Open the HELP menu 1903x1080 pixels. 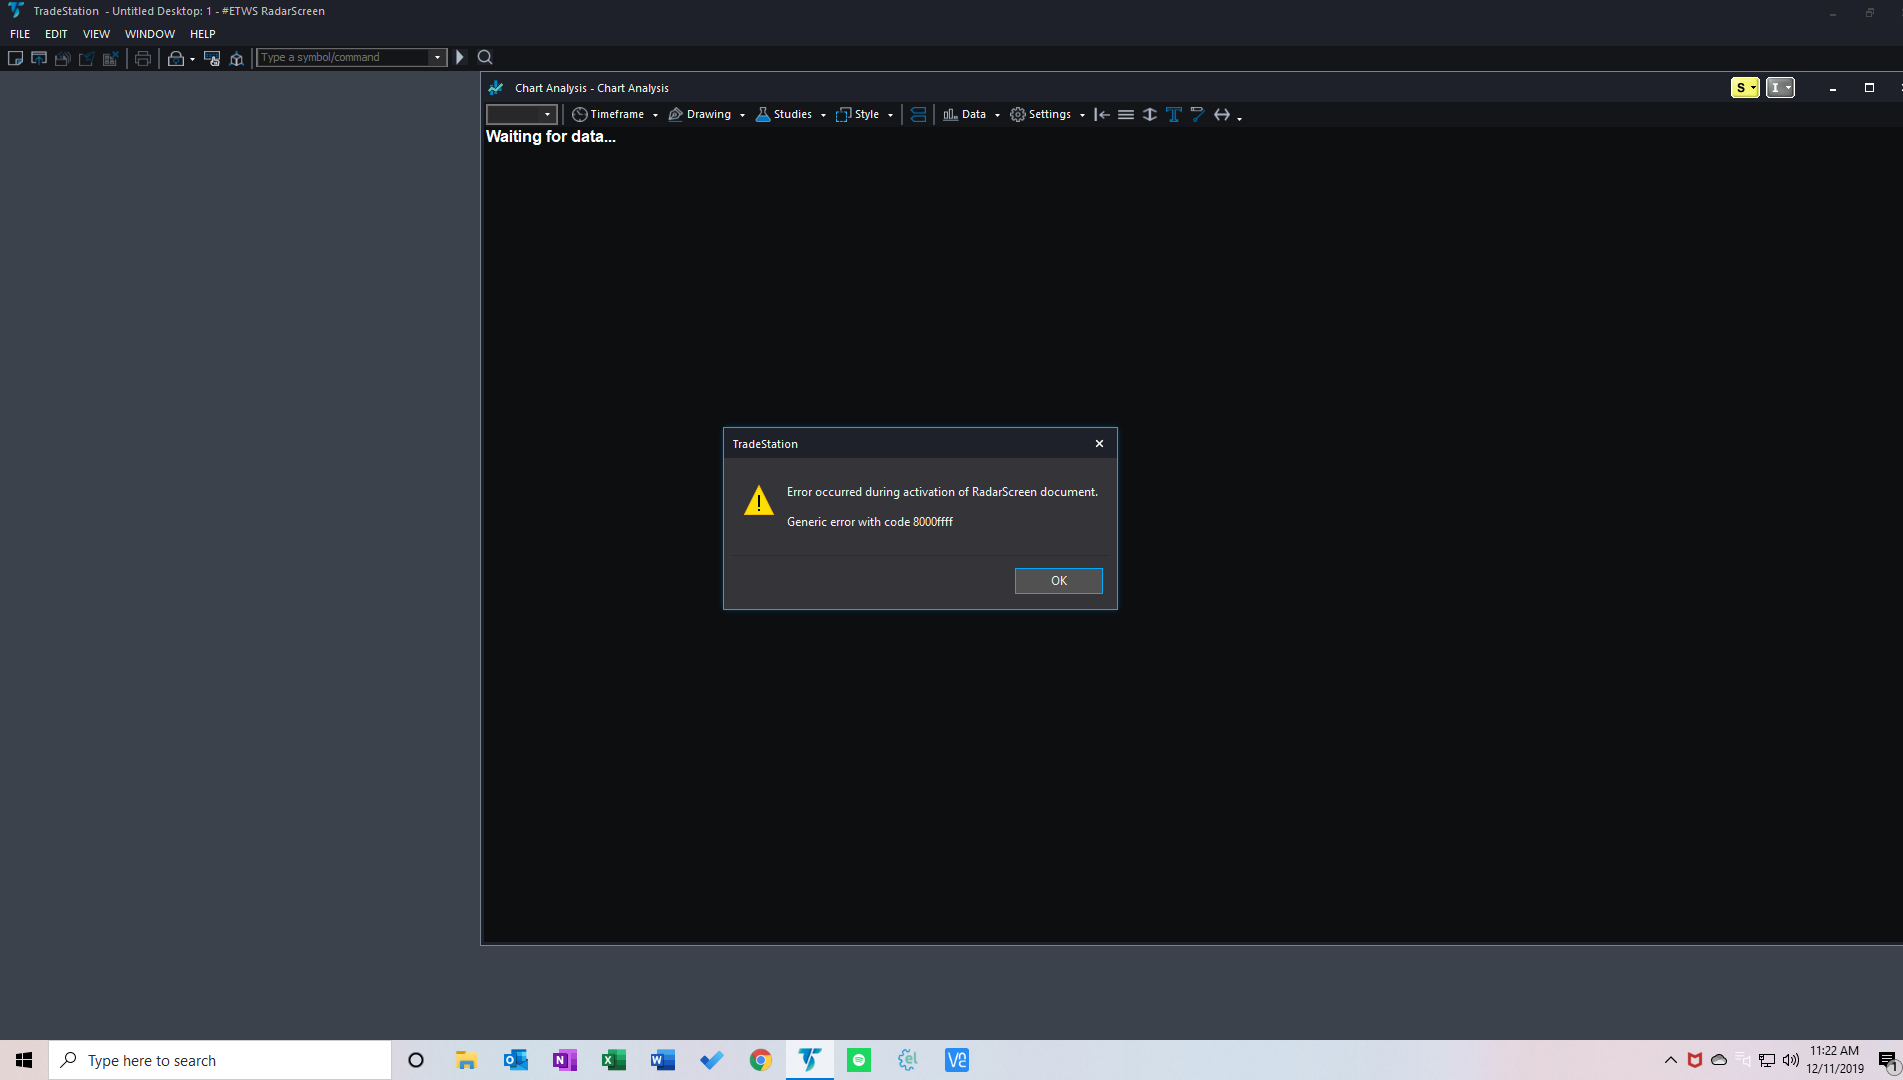coord(203,34)
